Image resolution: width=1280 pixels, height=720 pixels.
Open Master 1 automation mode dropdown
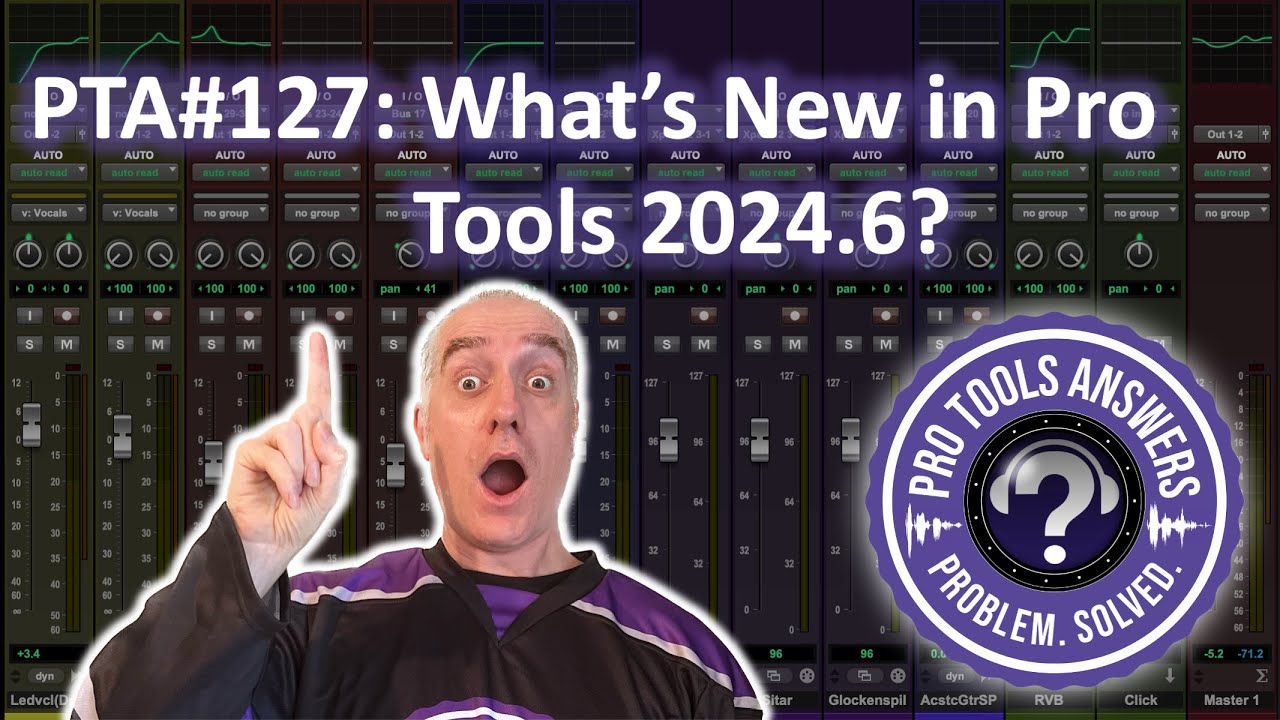coord(1231,172)
